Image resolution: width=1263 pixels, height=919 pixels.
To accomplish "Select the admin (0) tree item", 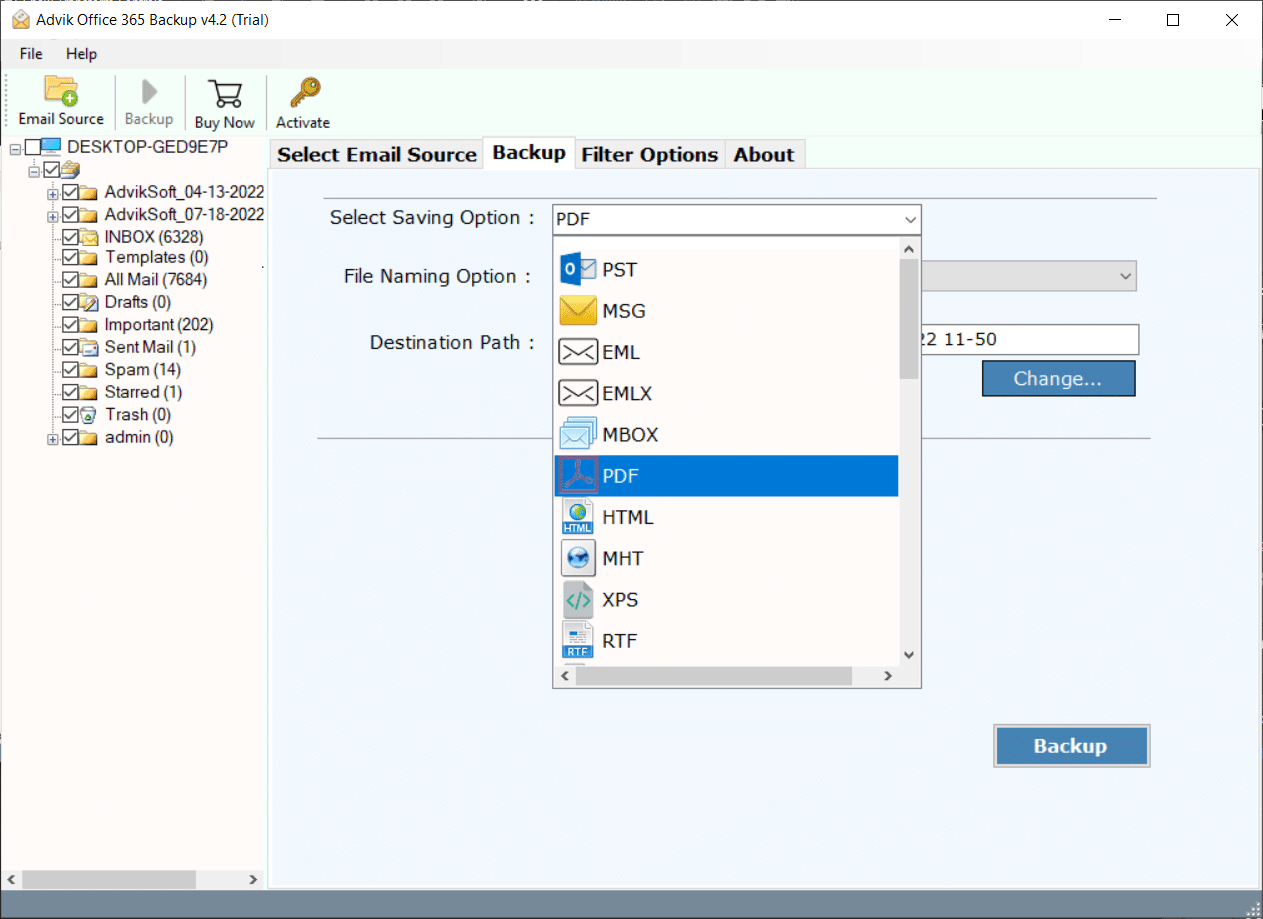I will tap(139, 437).
